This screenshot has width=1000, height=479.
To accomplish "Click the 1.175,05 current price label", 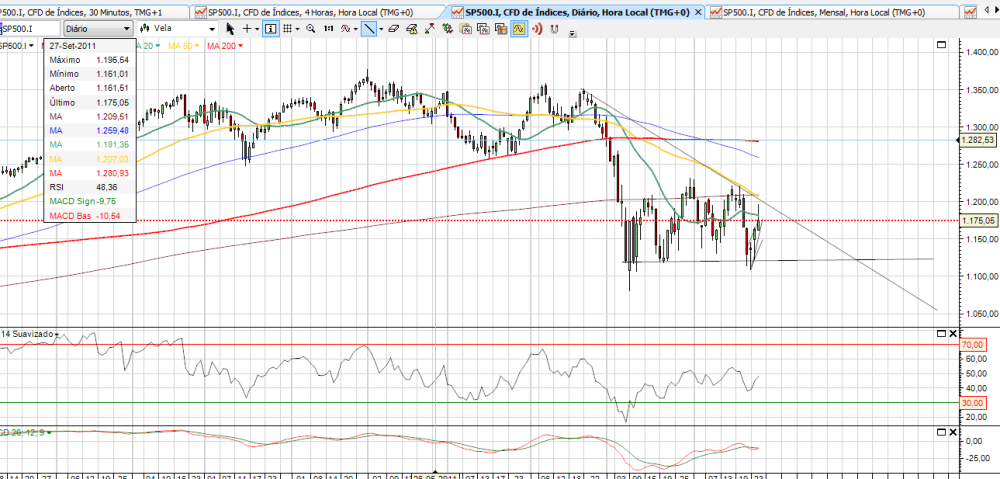I will [980, 221].
